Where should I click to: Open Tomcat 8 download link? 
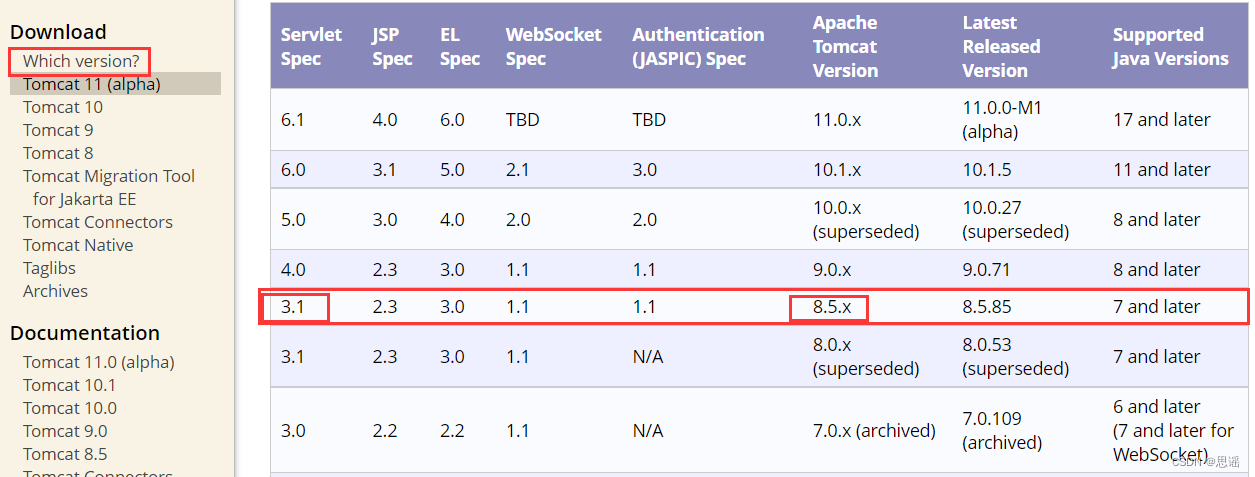[x=58, y=153]
